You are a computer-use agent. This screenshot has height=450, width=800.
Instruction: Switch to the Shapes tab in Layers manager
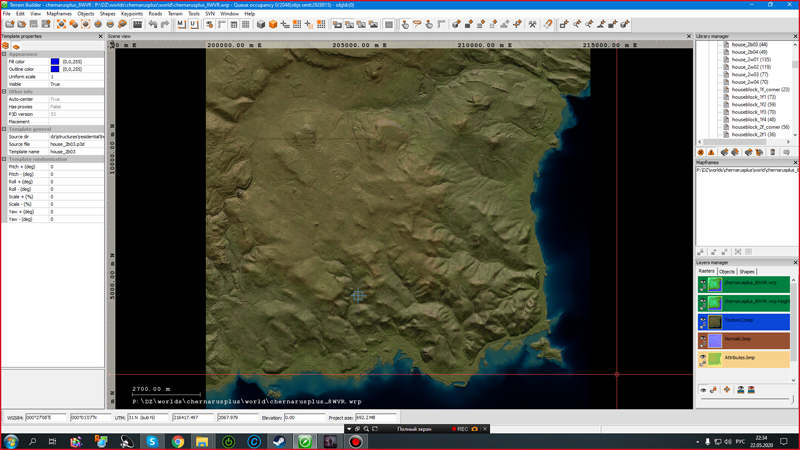pos(747,271)
